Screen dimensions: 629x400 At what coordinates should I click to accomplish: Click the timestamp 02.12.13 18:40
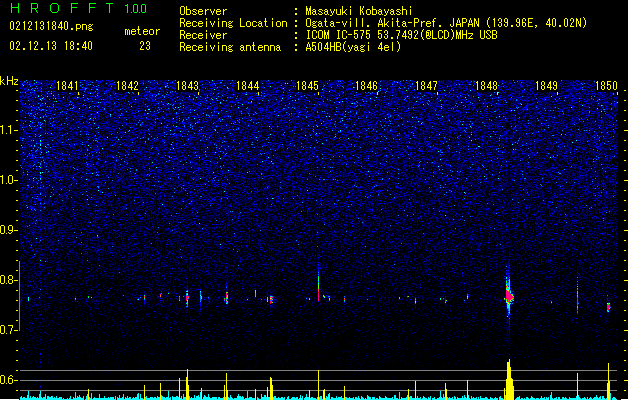coord(51,46)
